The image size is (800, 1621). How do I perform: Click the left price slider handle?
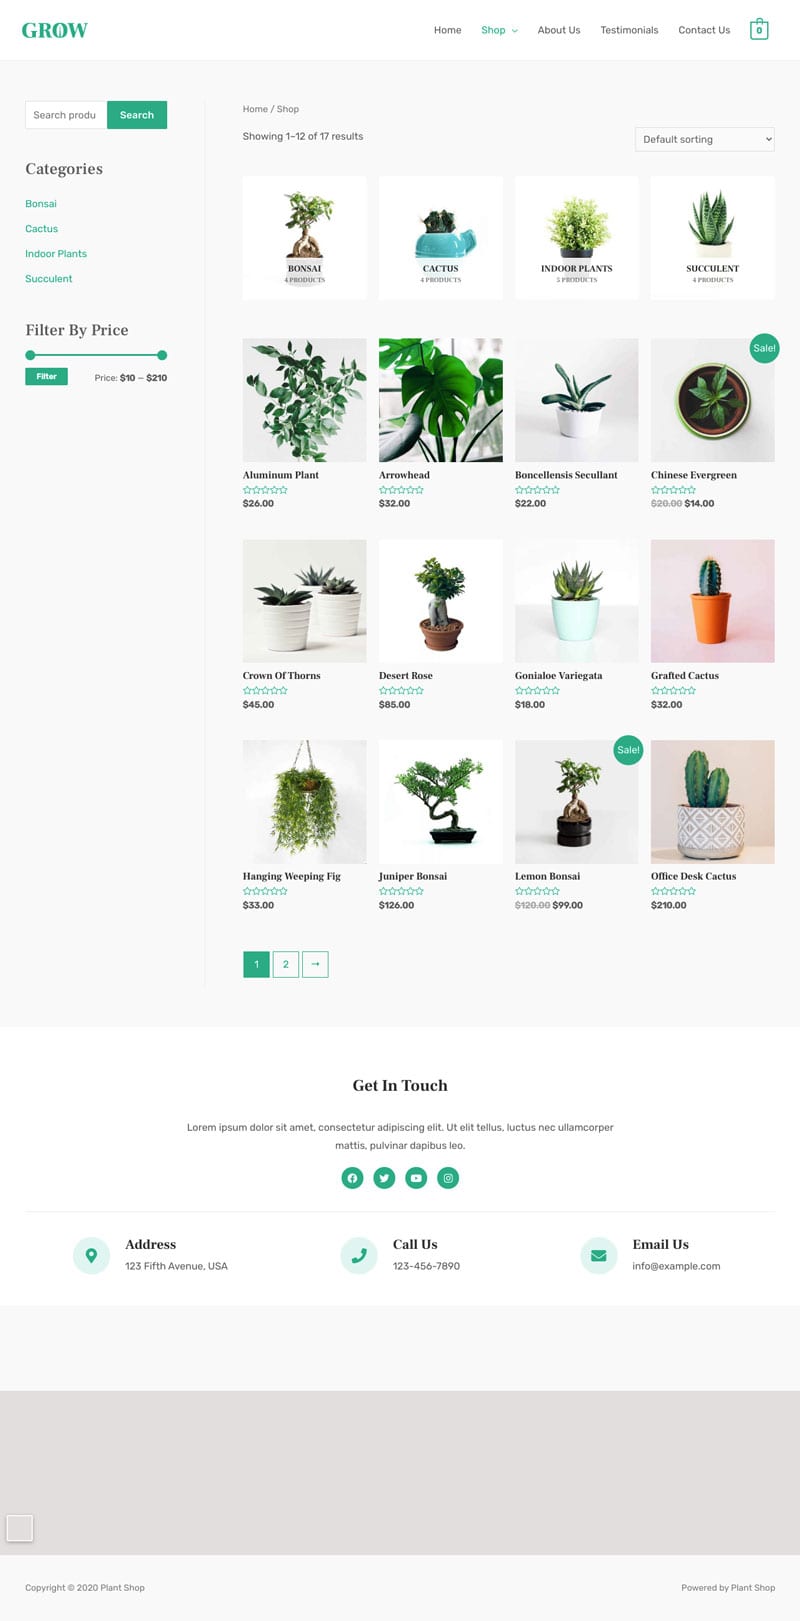click(x=30, y=355)
